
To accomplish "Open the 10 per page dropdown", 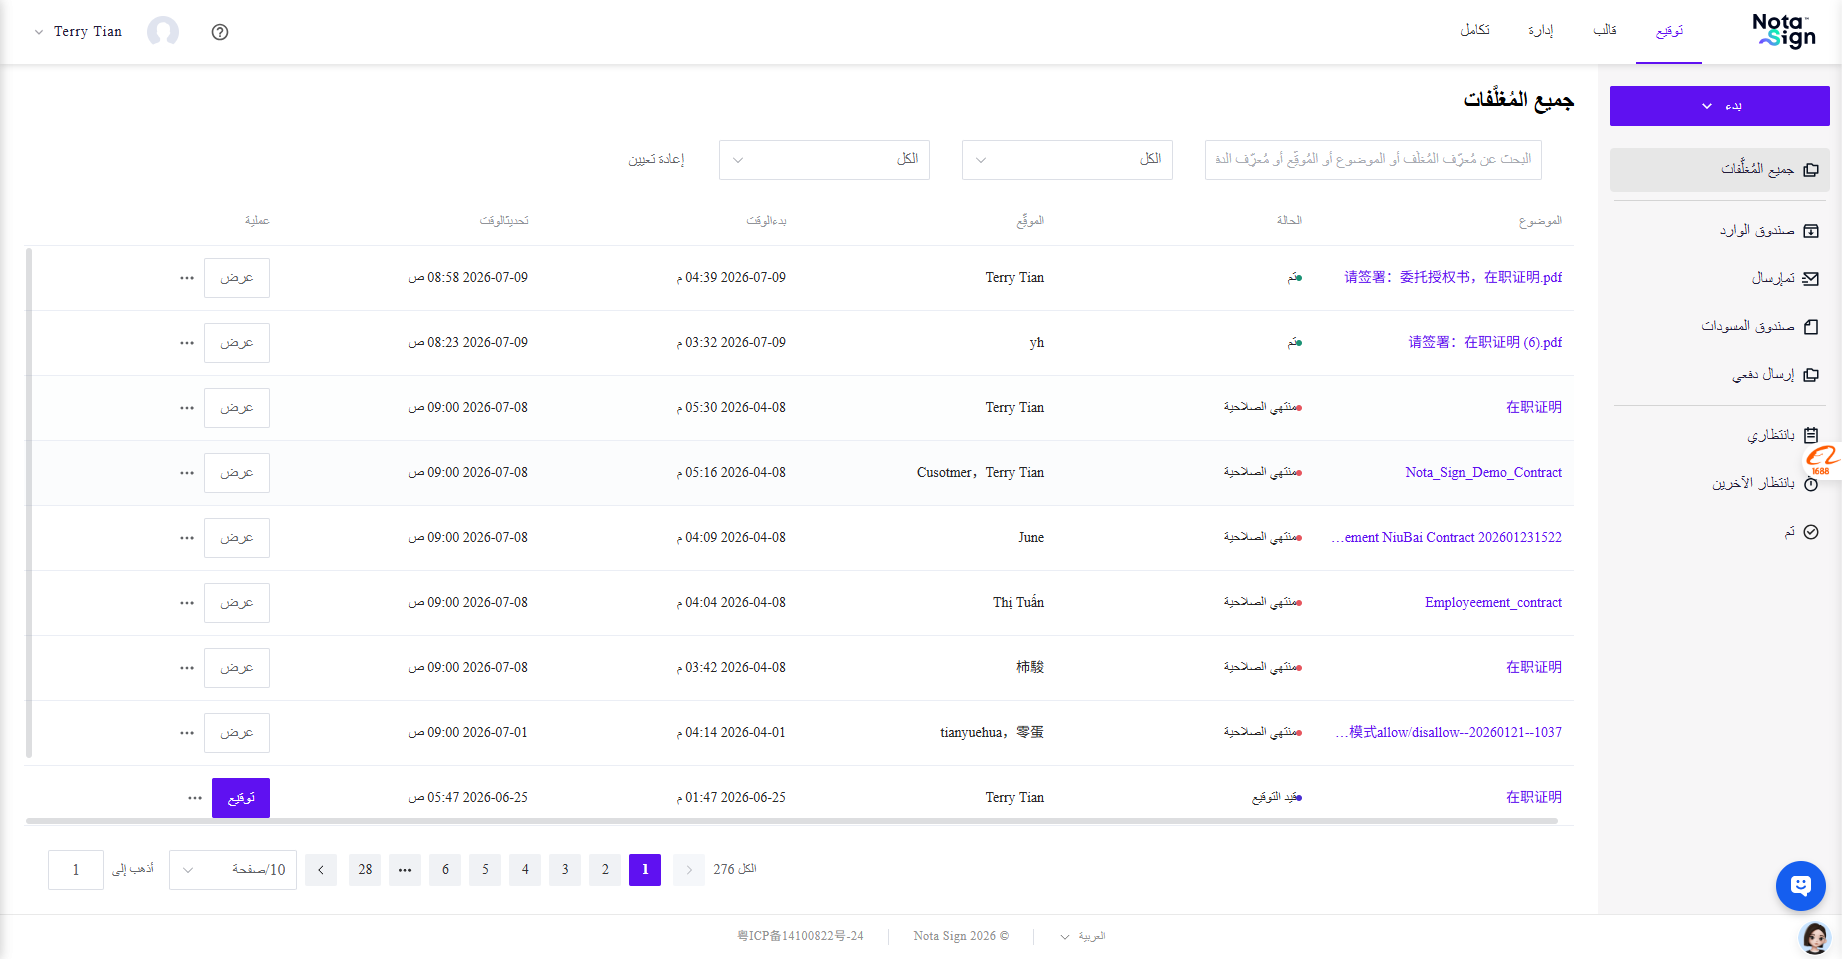I will (x=233, y=870).
